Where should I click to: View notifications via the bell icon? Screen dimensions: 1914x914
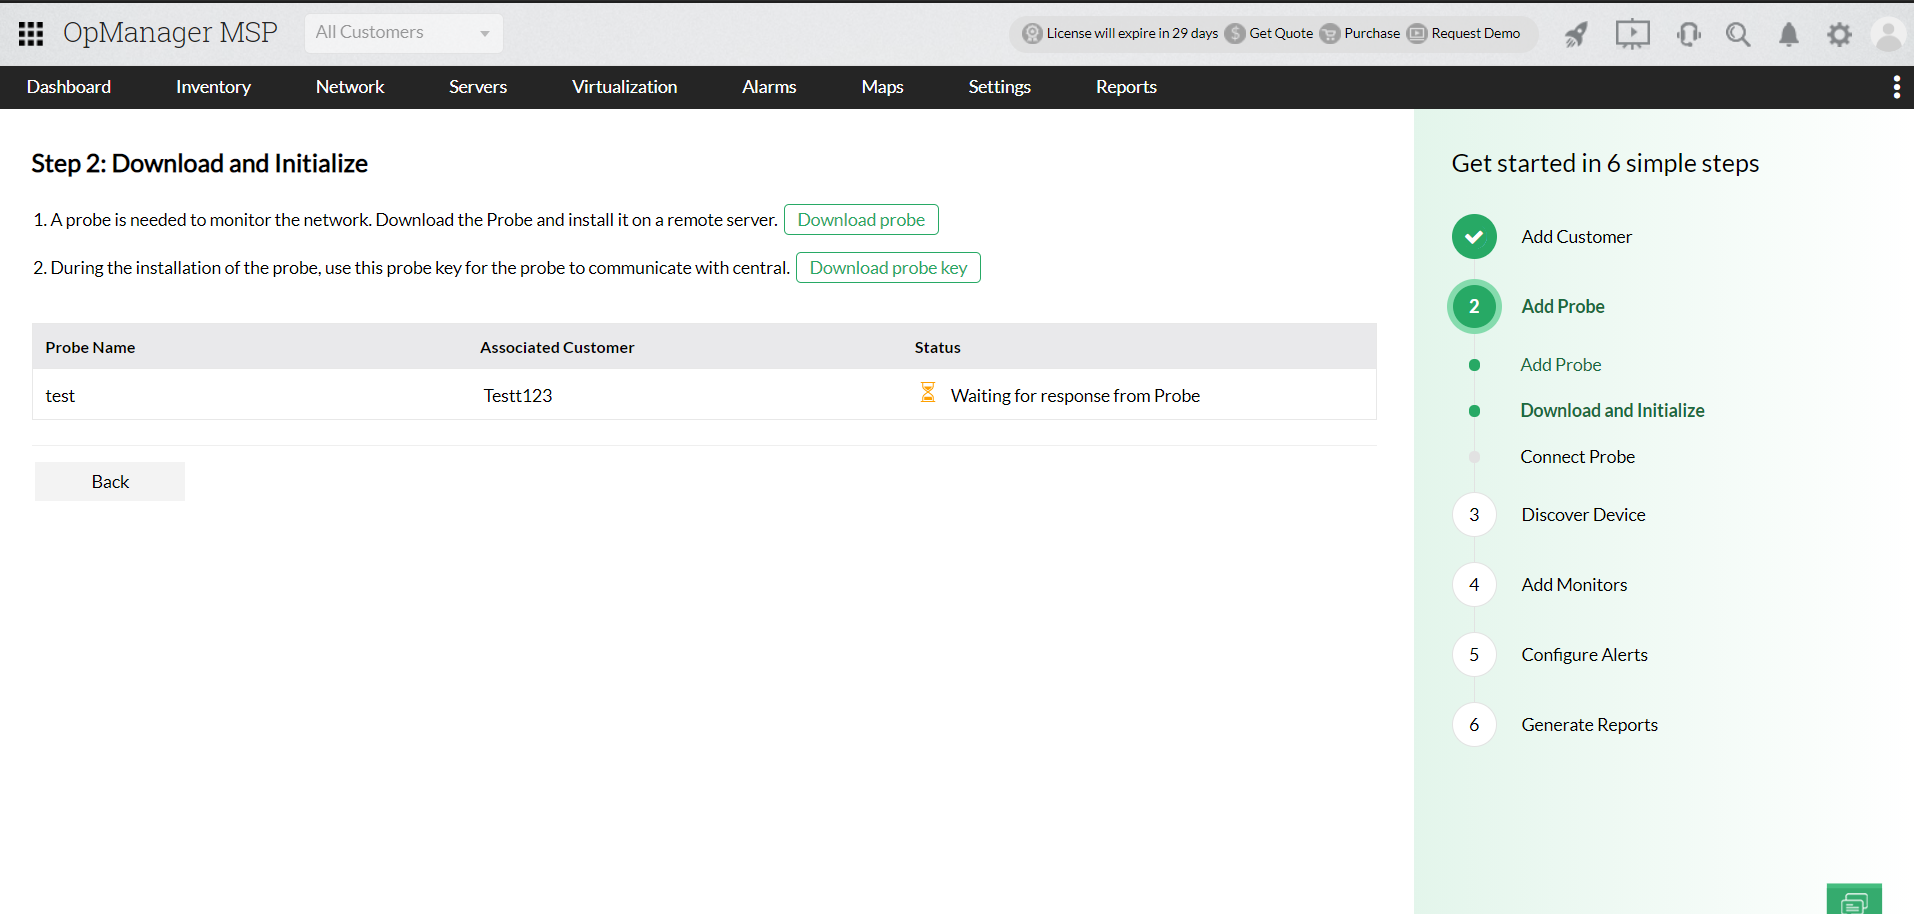tap(1789, 34)
